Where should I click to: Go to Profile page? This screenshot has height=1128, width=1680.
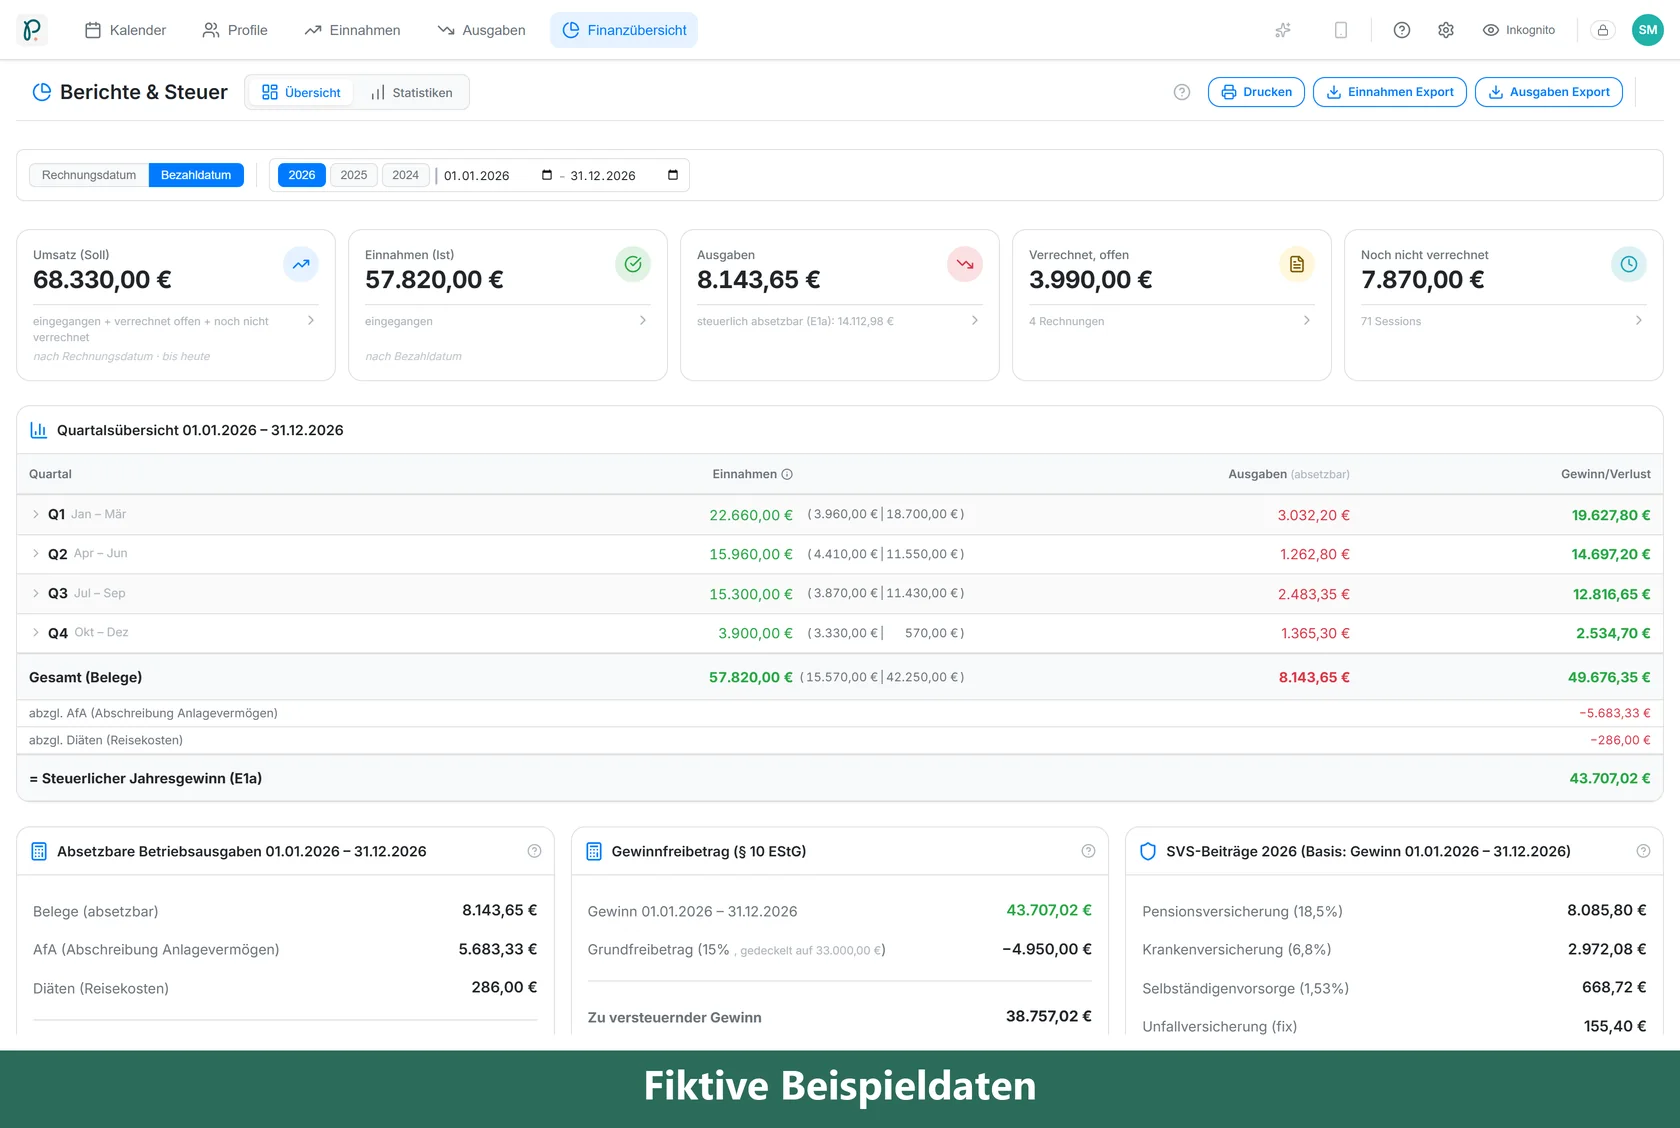pyautogui.click(x=235, y=30)
